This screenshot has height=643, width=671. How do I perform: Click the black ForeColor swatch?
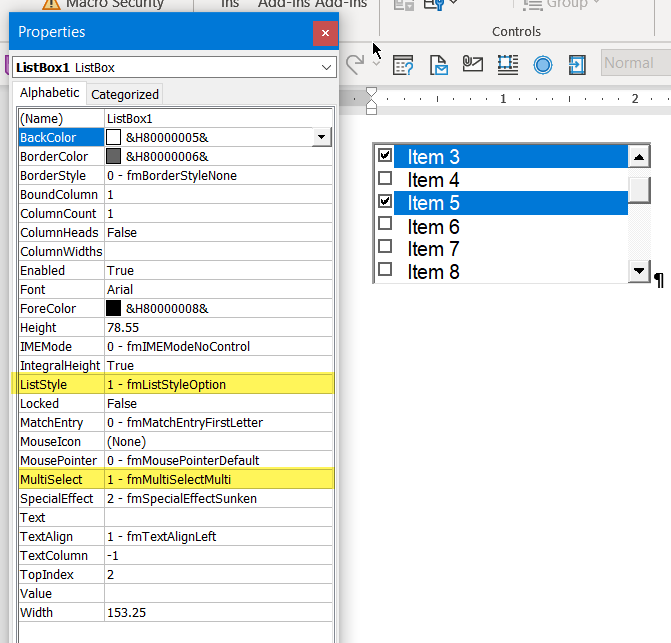[x=113, y=308]
